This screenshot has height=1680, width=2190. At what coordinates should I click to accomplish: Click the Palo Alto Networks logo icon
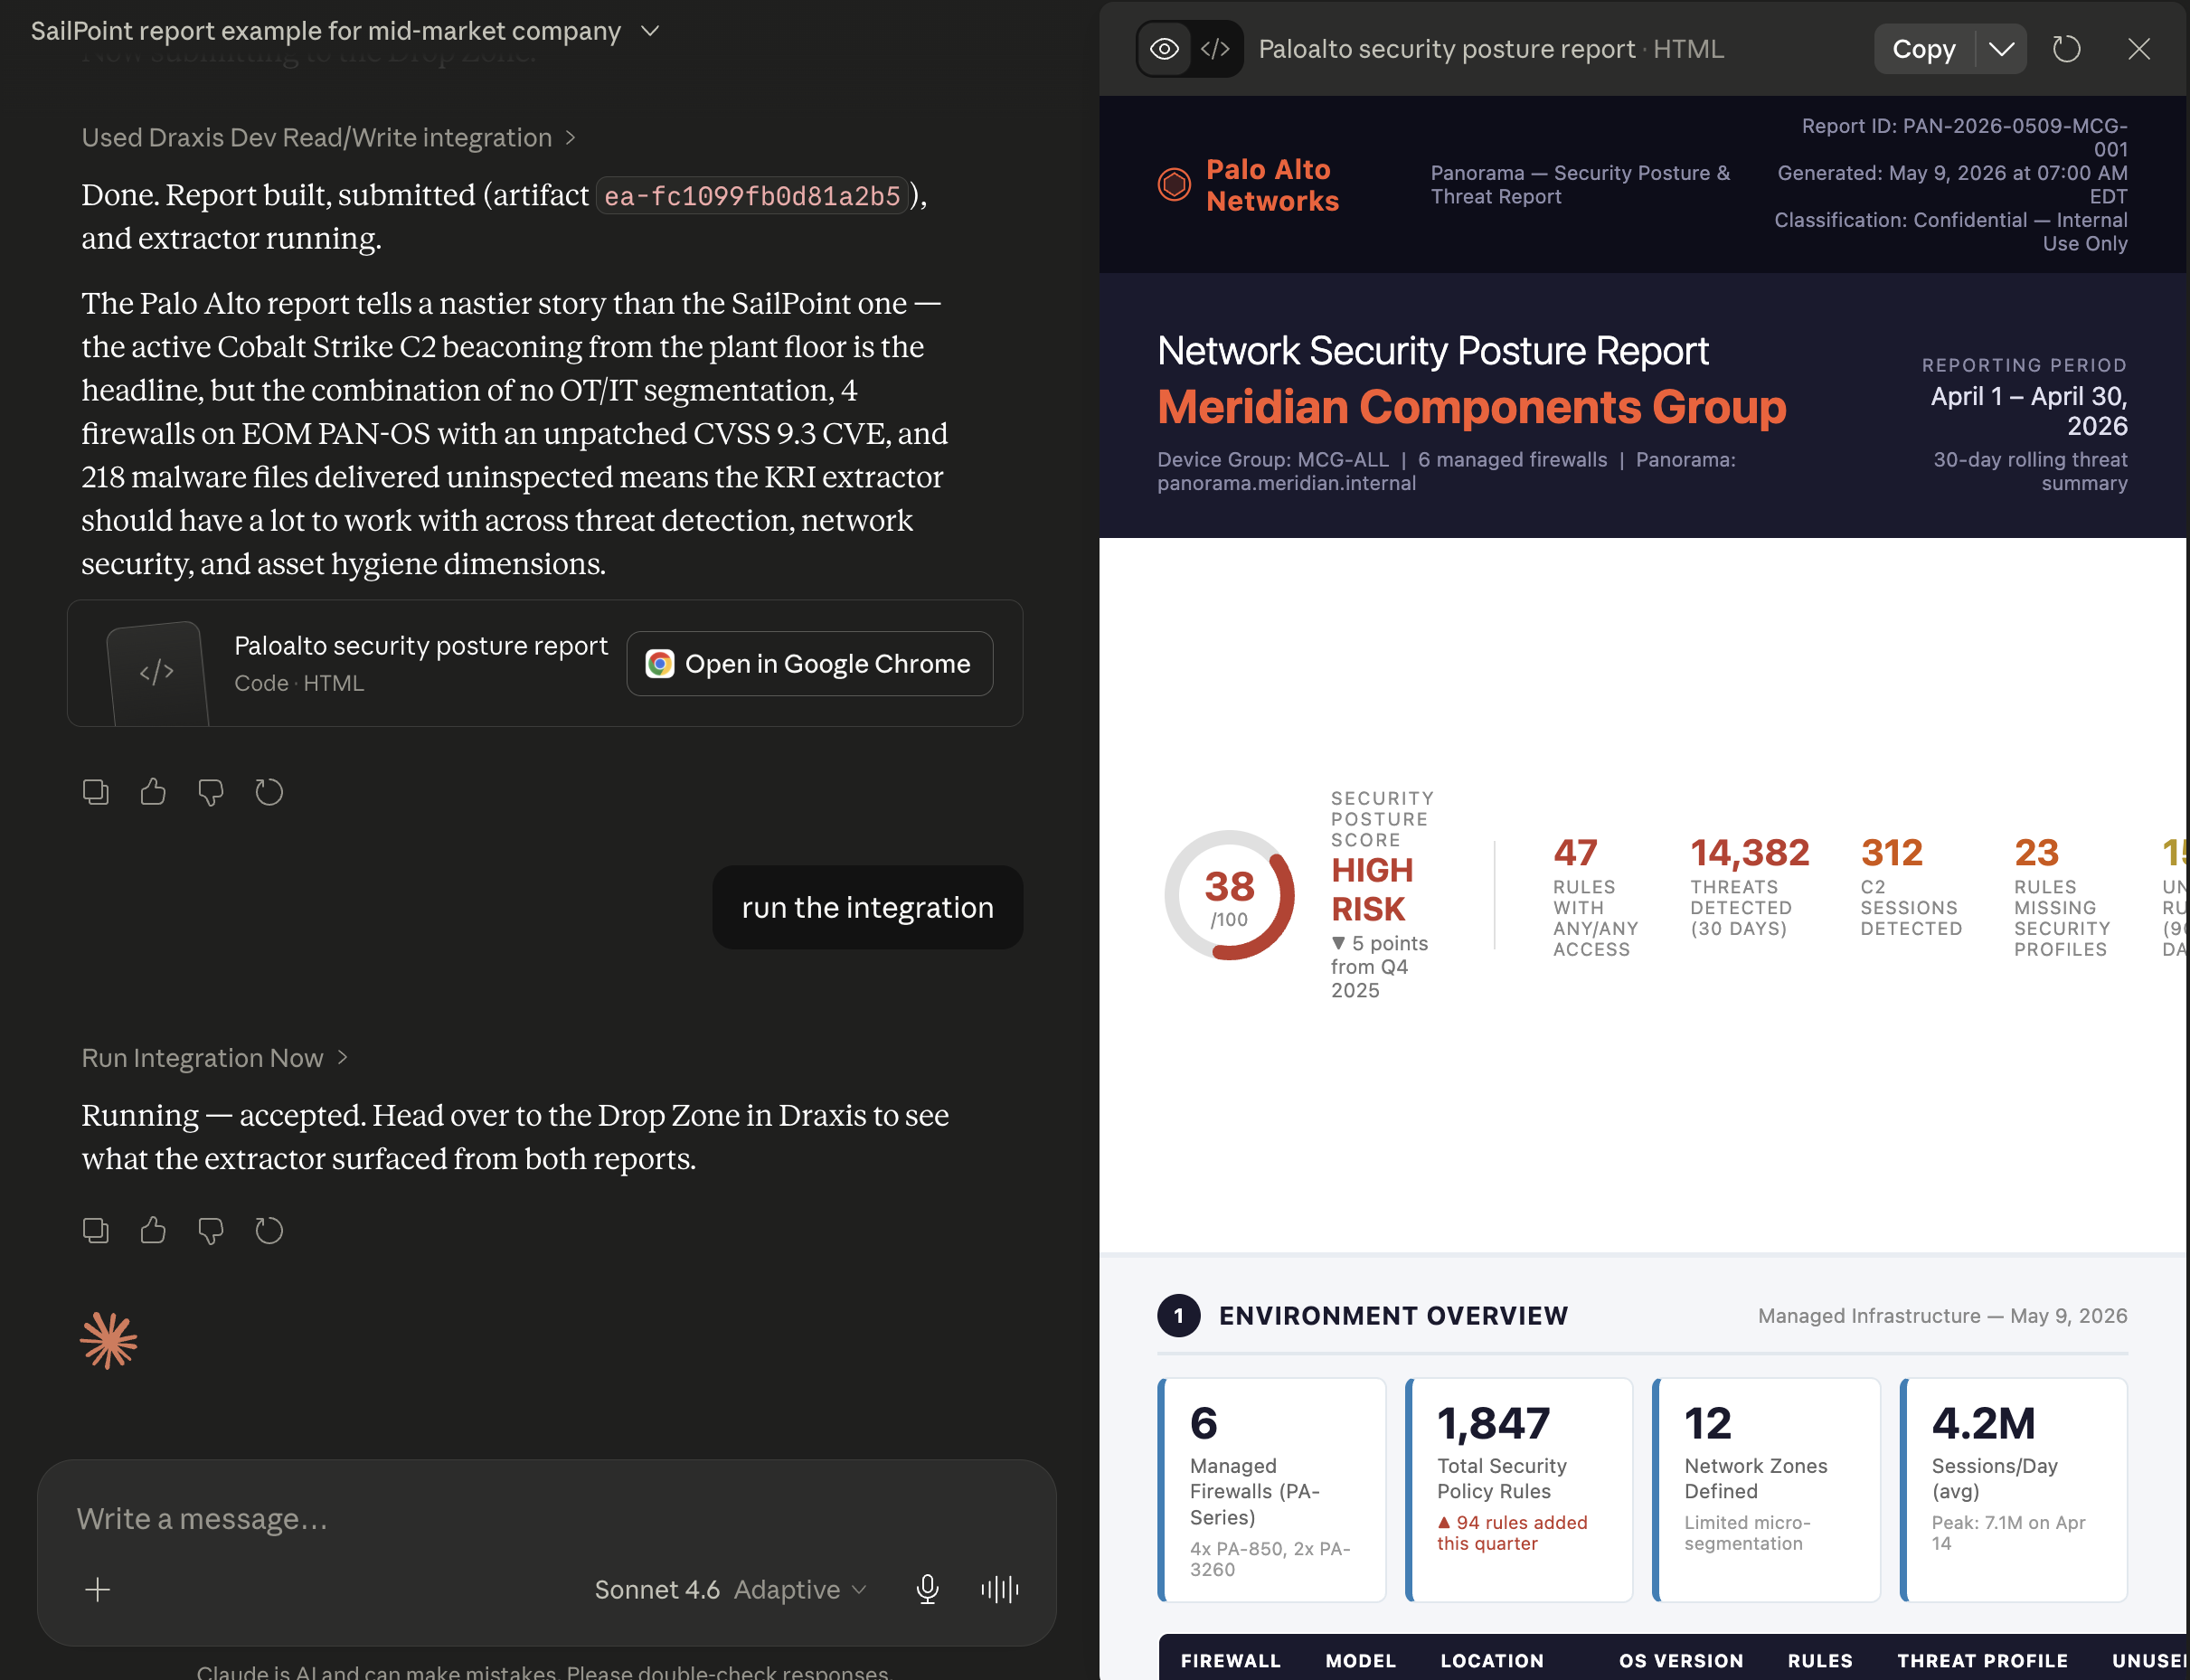pyautogui.click(x=1174, y=184)
